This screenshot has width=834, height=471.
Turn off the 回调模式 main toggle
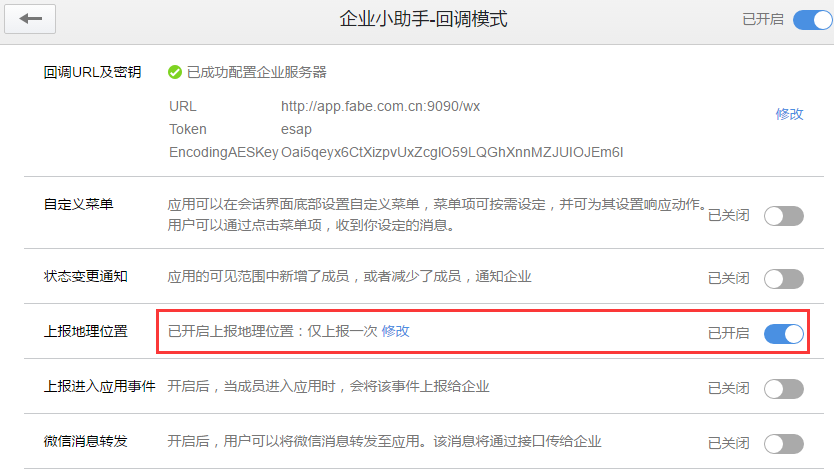[813, 20]
